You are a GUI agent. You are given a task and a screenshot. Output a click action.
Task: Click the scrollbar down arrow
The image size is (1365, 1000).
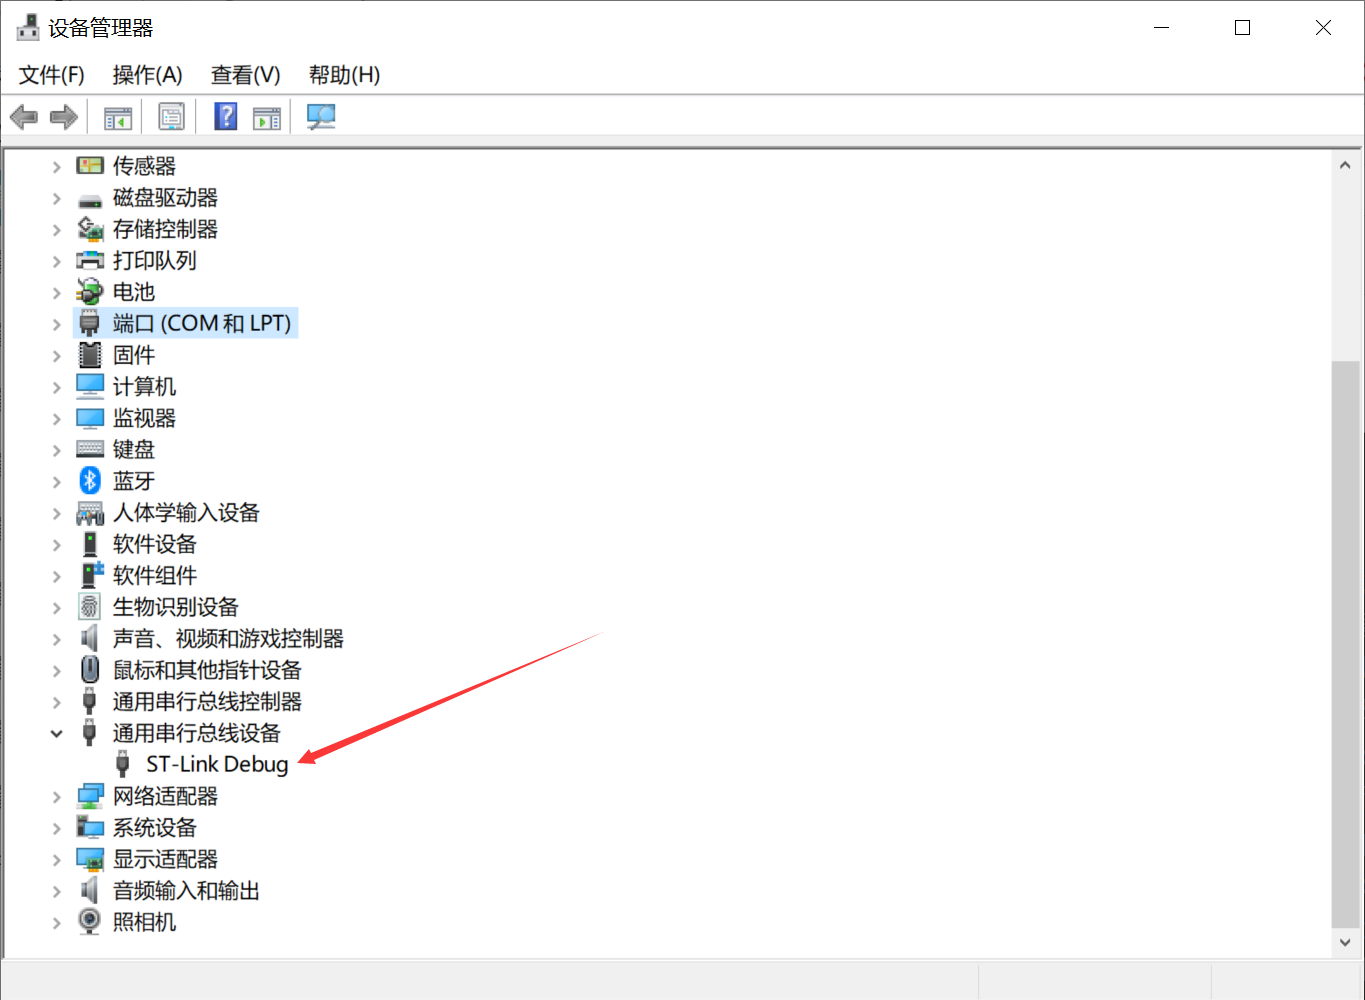pyautogui.click(x=1344, y=941)
